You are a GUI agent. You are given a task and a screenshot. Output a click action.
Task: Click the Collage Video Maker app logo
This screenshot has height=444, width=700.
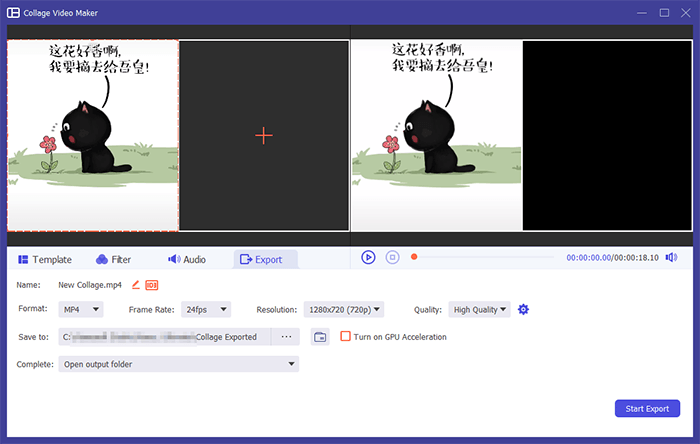[13, 12]
